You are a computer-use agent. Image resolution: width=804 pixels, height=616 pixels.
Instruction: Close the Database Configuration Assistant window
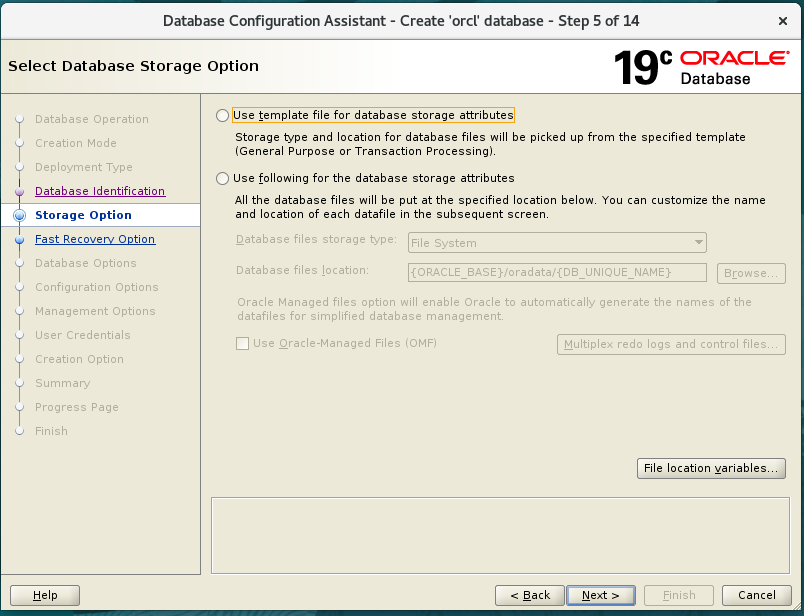click(782, 21)
